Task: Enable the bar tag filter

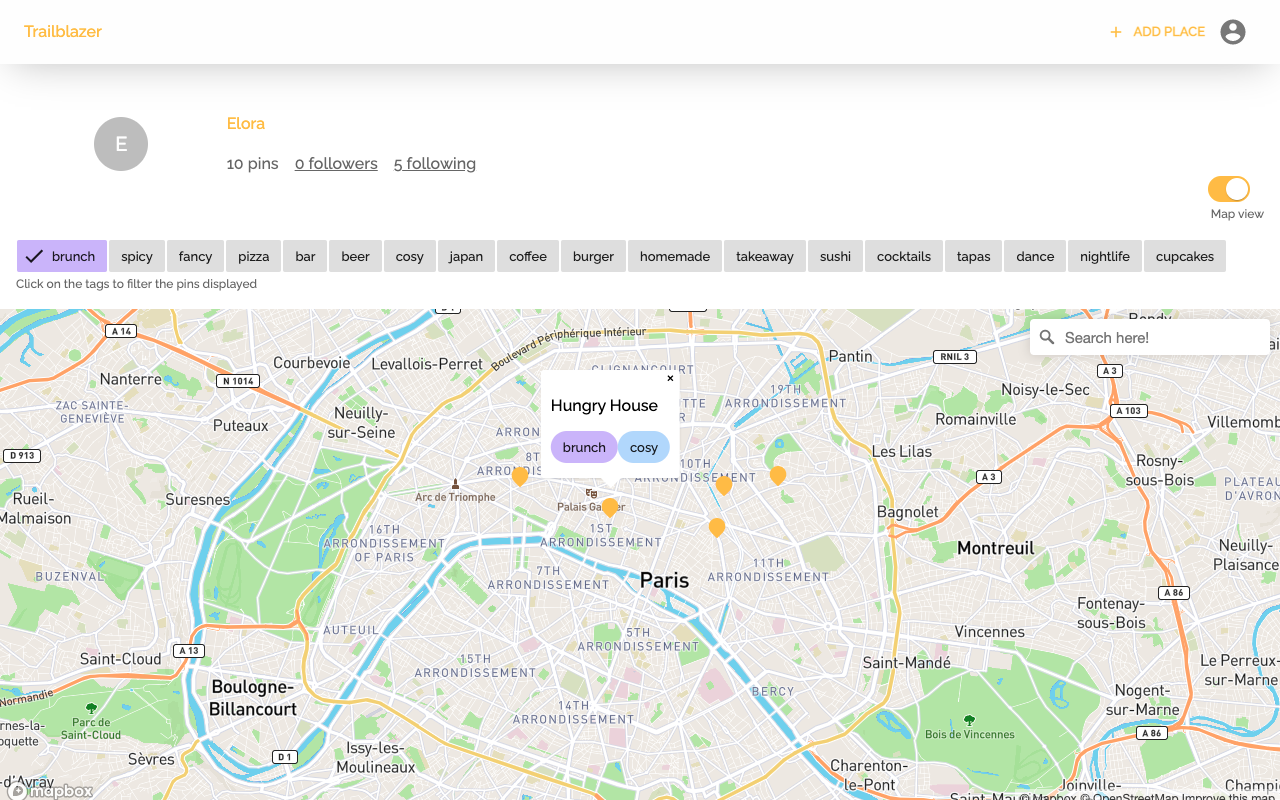Action: click(305, 256)
